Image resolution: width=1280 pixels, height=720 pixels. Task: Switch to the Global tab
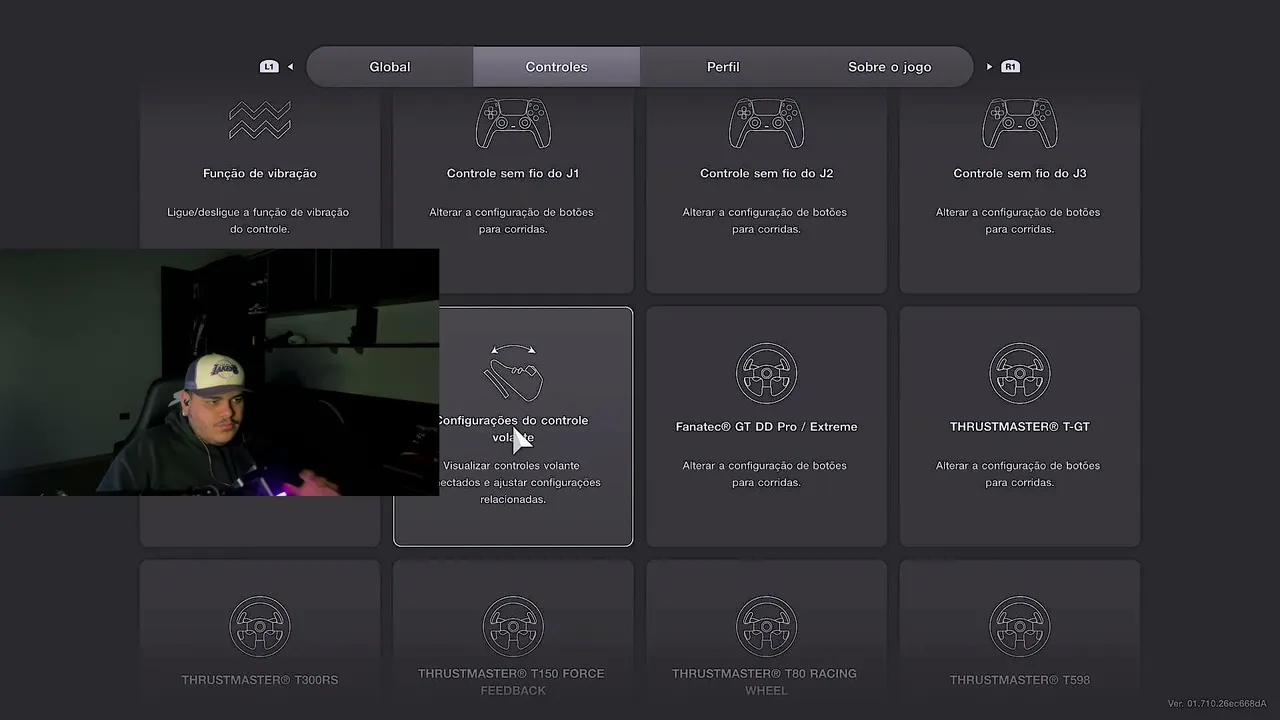(x=390, y=67)
